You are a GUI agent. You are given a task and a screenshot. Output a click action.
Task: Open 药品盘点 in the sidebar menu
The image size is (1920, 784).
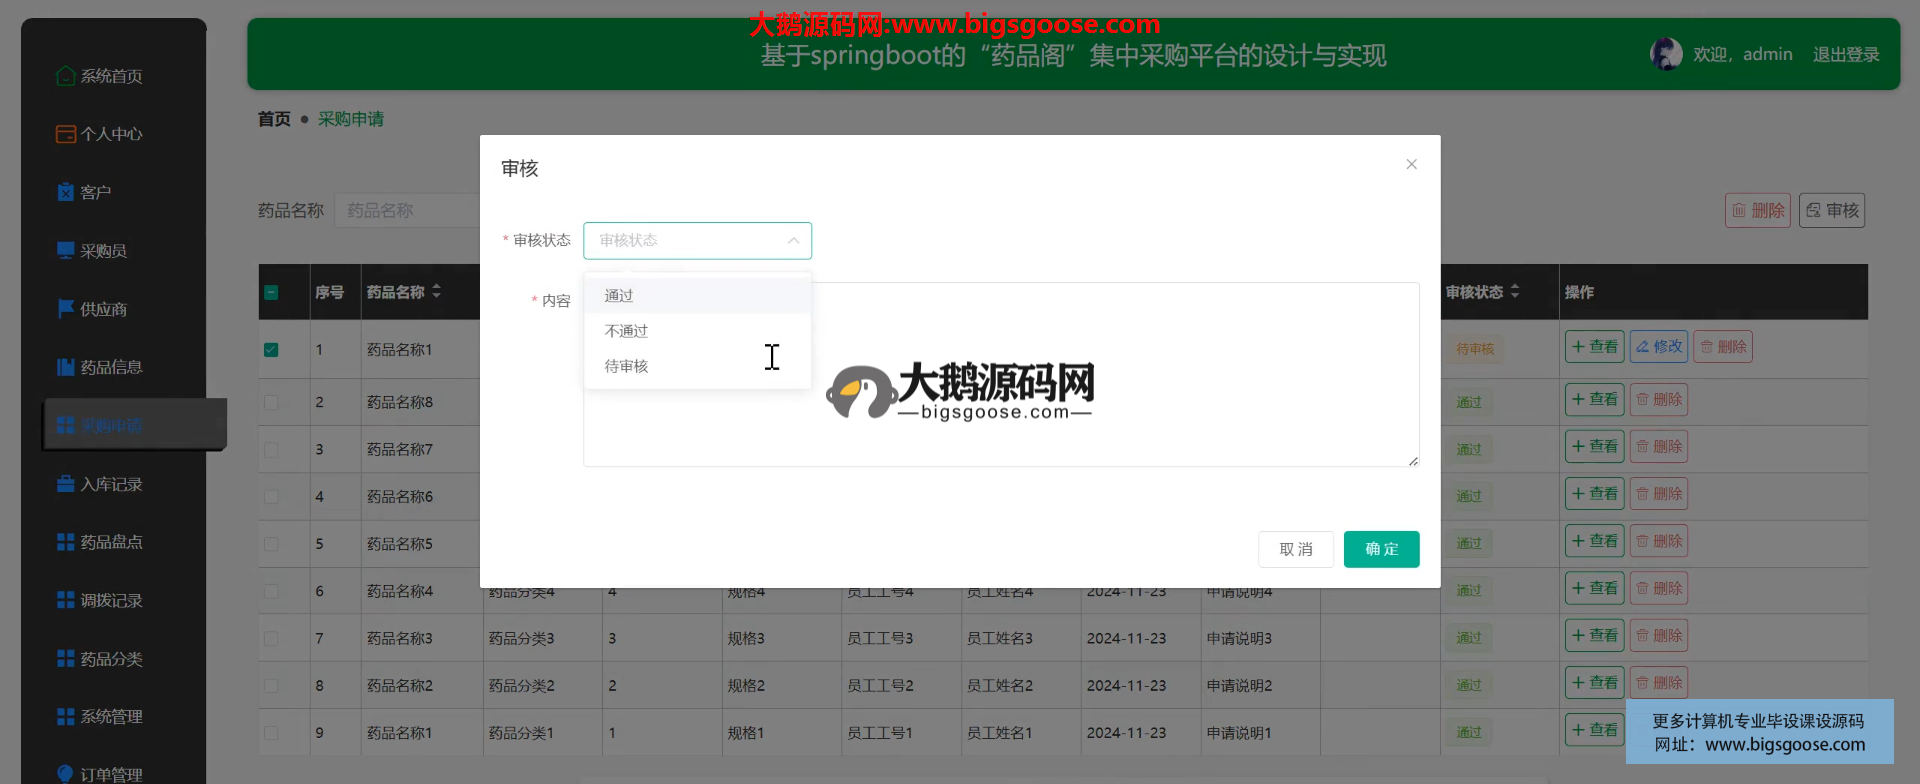tap(111, 542)
